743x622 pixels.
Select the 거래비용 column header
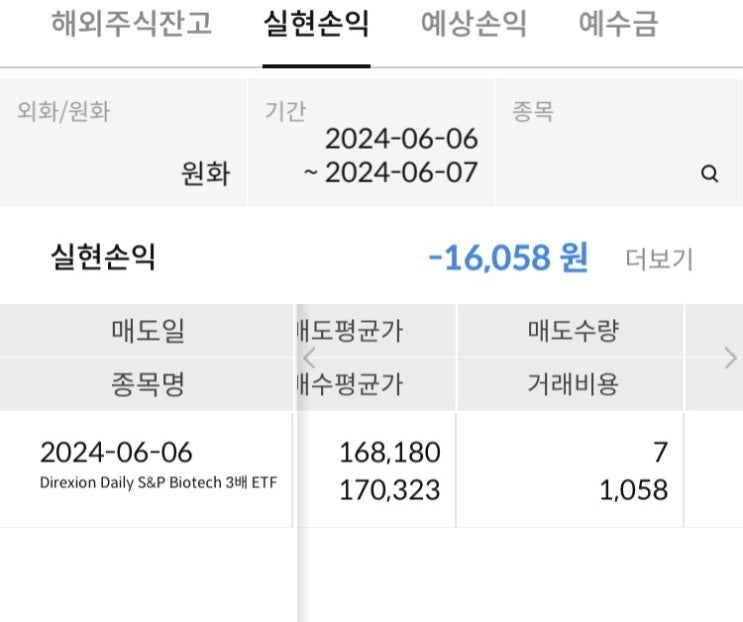[573, 384]
